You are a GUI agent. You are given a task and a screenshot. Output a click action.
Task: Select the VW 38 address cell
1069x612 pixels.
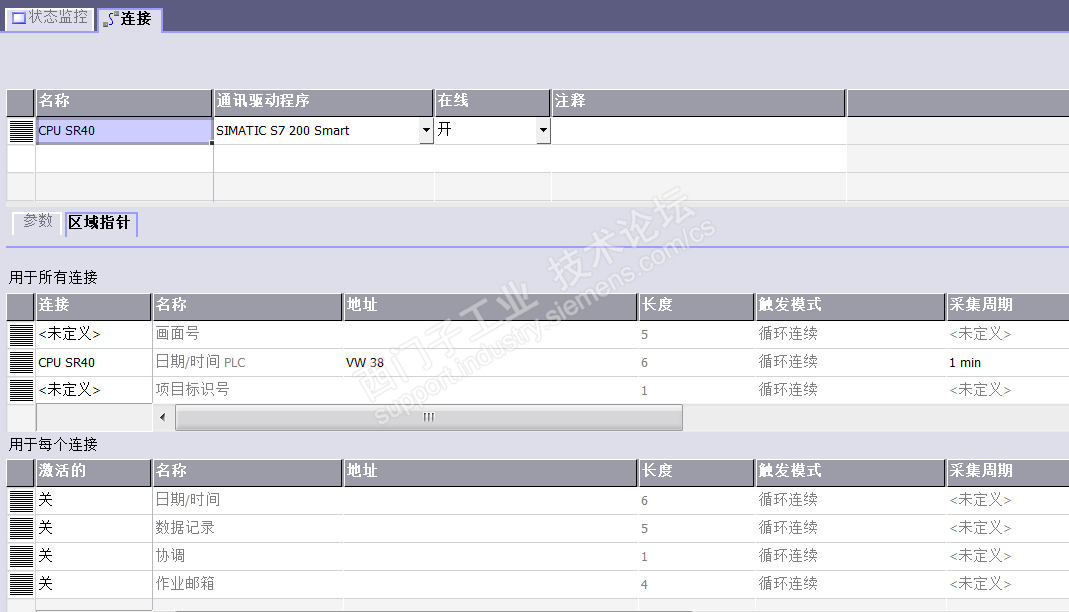point(490,362)
